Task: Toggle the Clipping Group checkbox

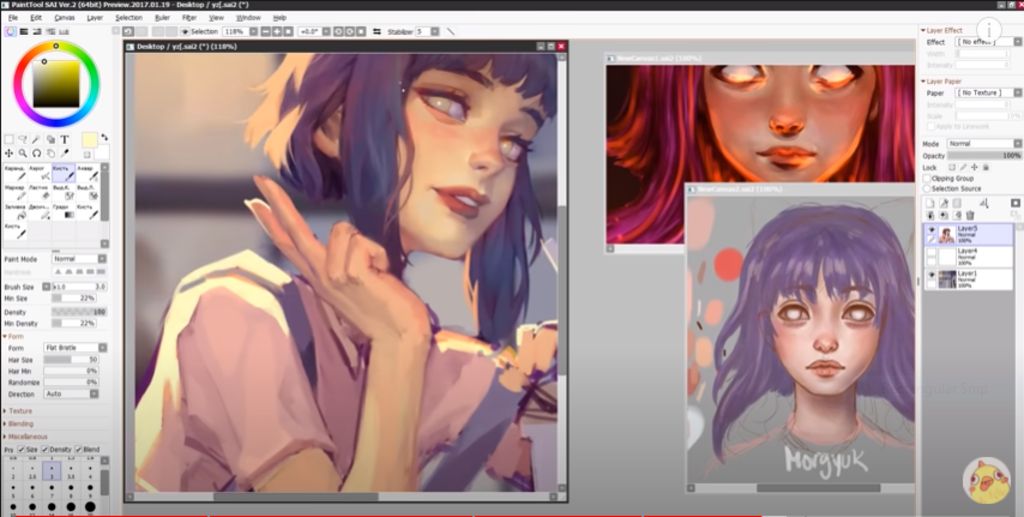Action: tap(926, 178)
